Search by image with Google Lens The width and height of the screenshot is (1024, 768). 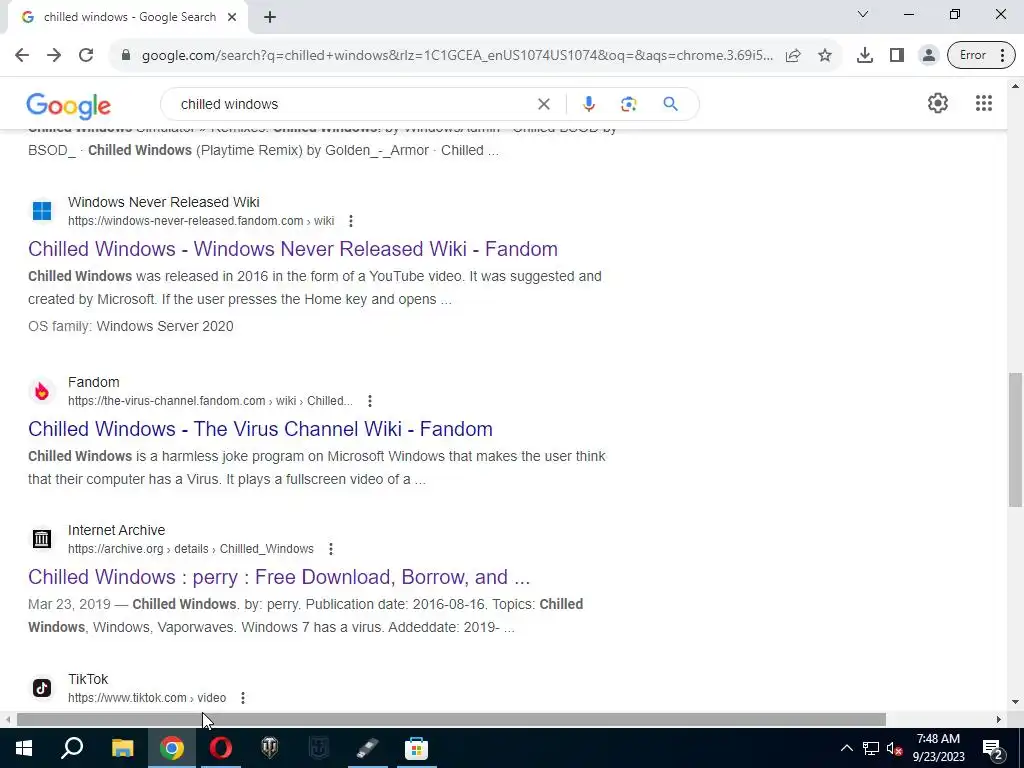(x=628, y=104)
